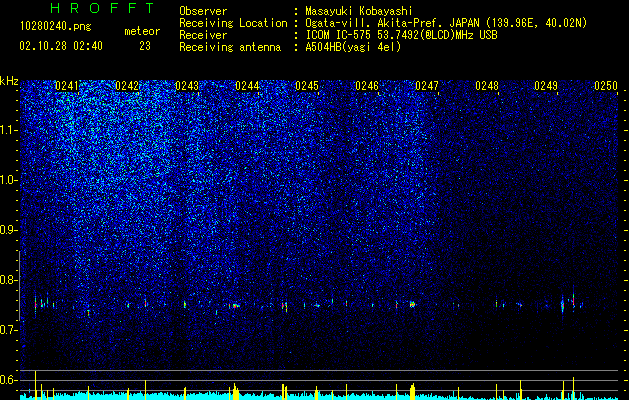Click the 'Receiving antenna' label
Screen dimensions: 629x400
pyautogui.click(x=230, y=47)
